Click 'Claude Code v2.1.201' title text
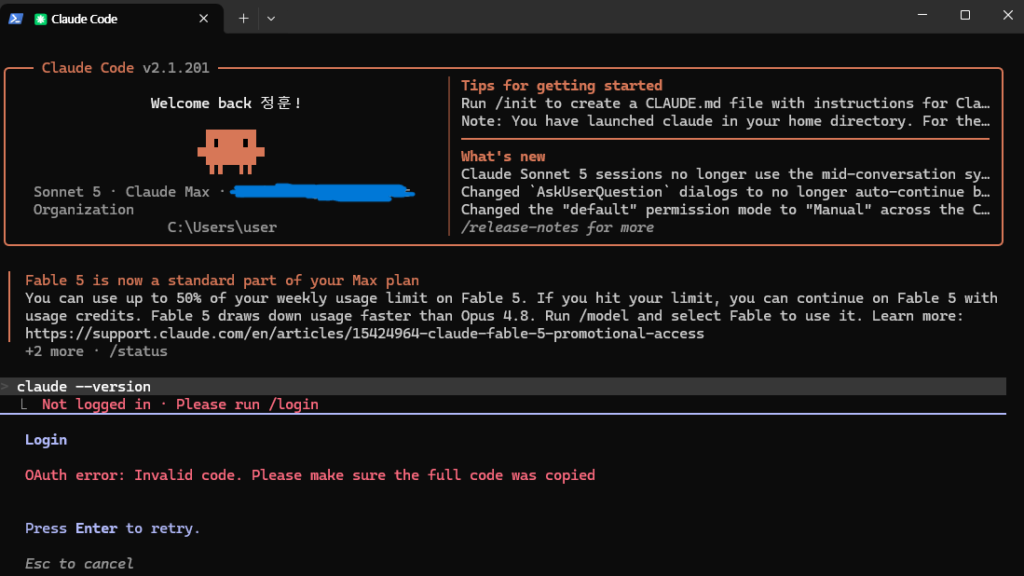 point(125,68)
